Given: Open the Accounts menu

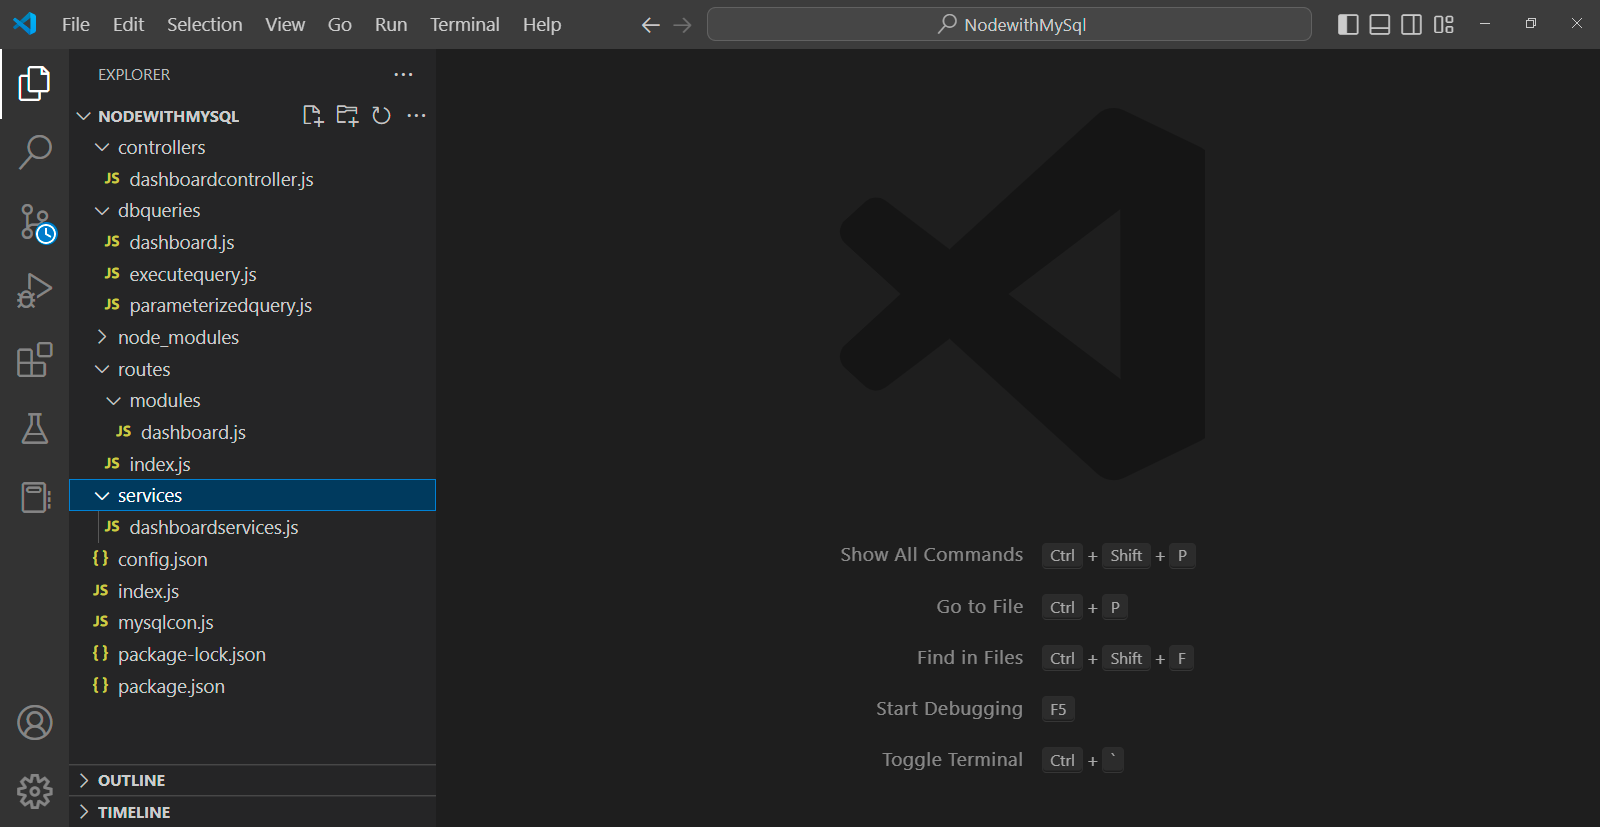Looking at the screenshot, I should point(34,723).
